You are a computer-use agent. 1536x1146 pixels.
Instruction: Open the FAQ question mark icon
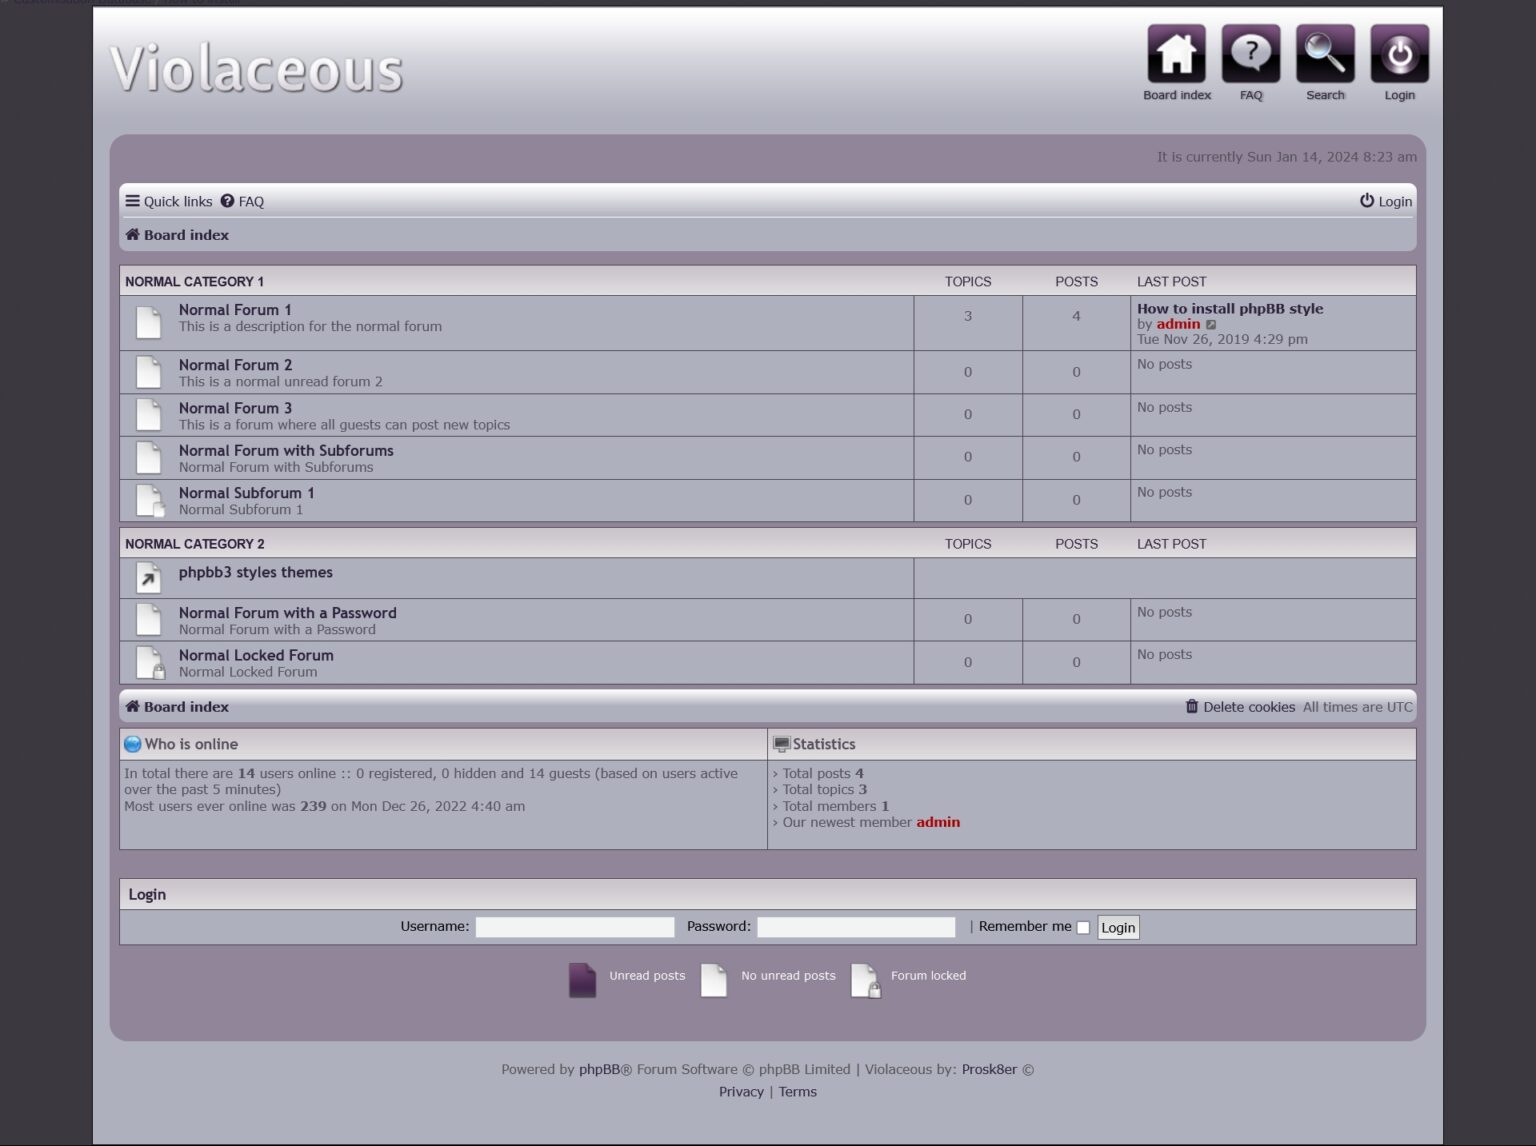[x=1250, y=55]
